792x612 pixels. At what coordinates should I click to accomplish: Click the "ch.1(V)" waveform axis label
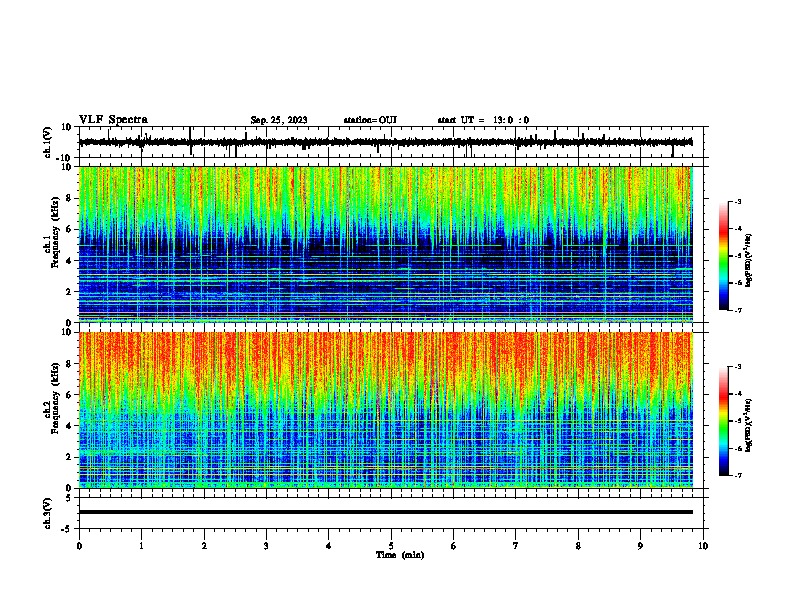coord(48,142)
